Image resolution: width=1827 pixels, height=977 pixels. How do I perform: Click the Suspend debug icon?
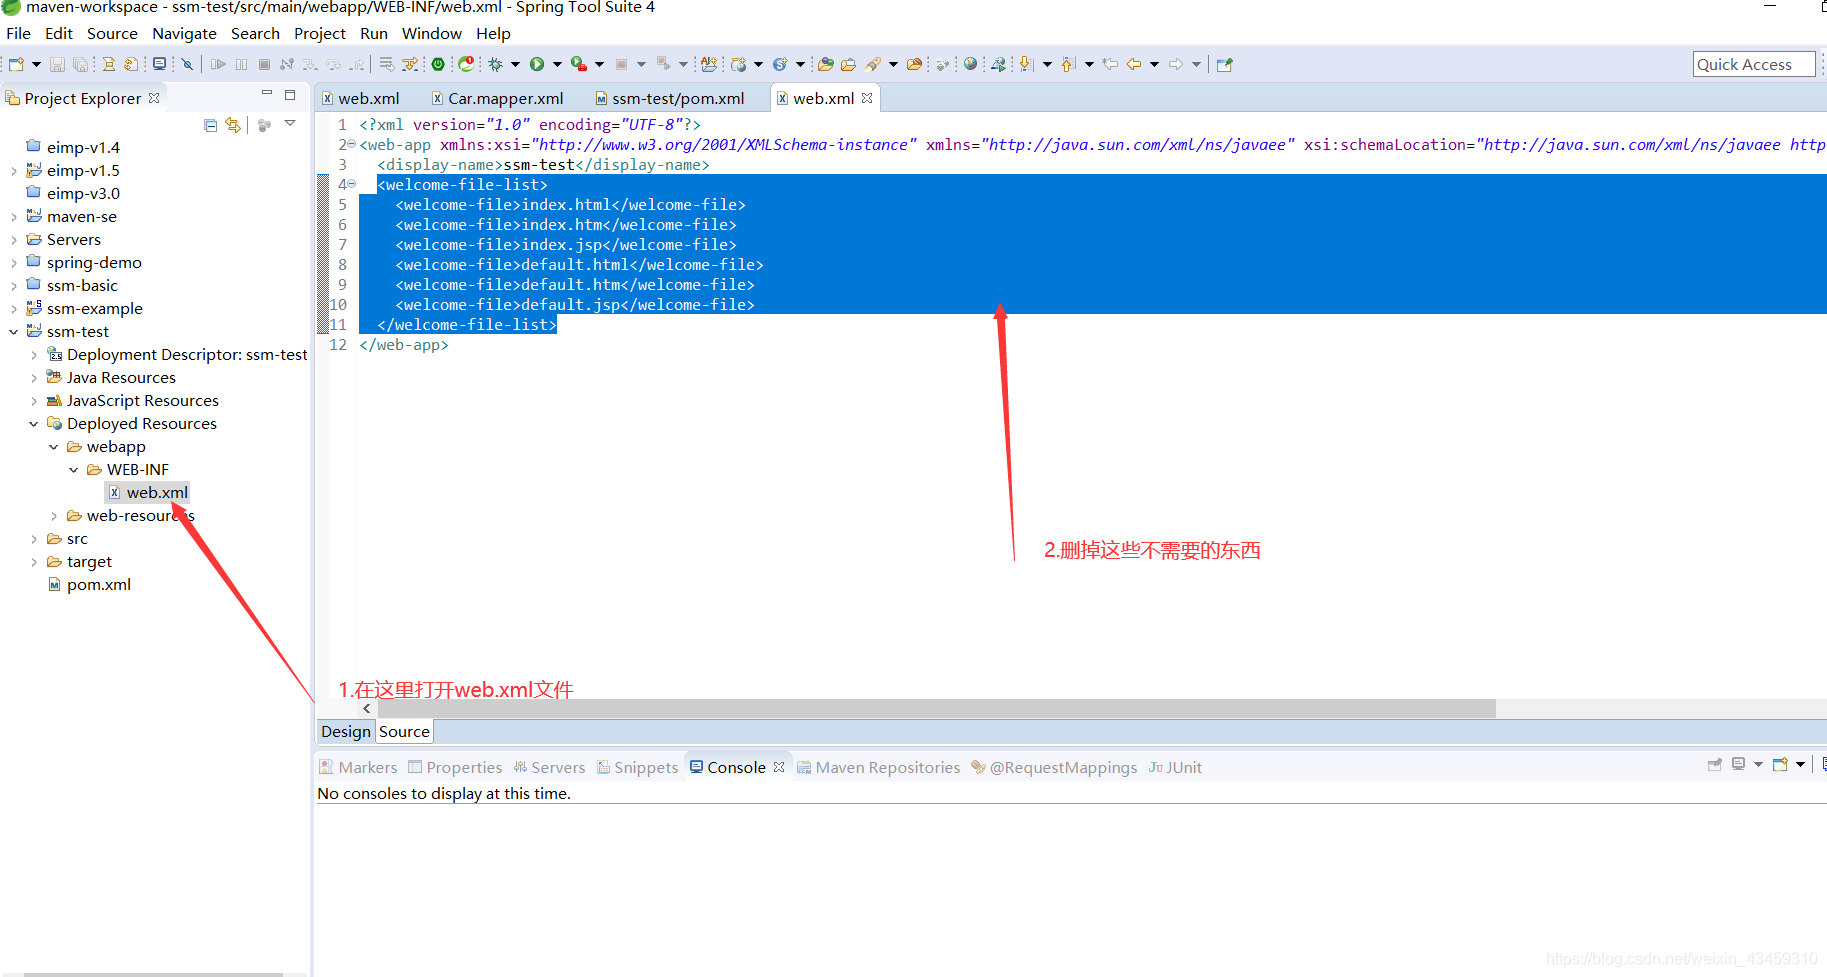[241, 64]
